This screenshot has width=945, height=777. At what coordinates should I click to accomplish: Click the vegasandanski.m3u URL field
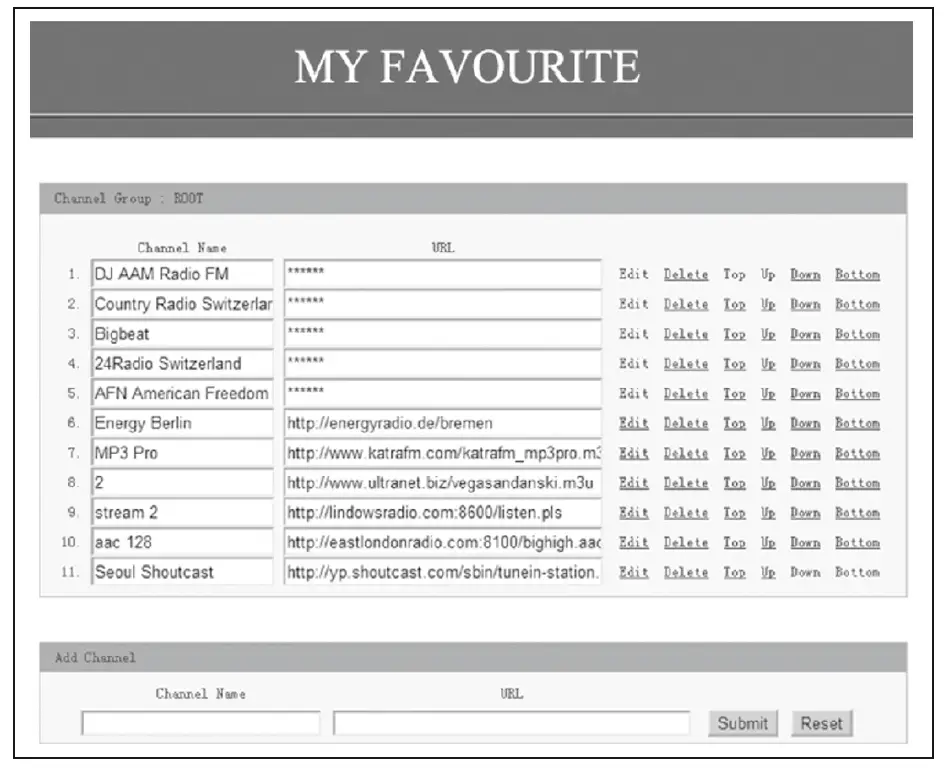click(x=442, y=483)
